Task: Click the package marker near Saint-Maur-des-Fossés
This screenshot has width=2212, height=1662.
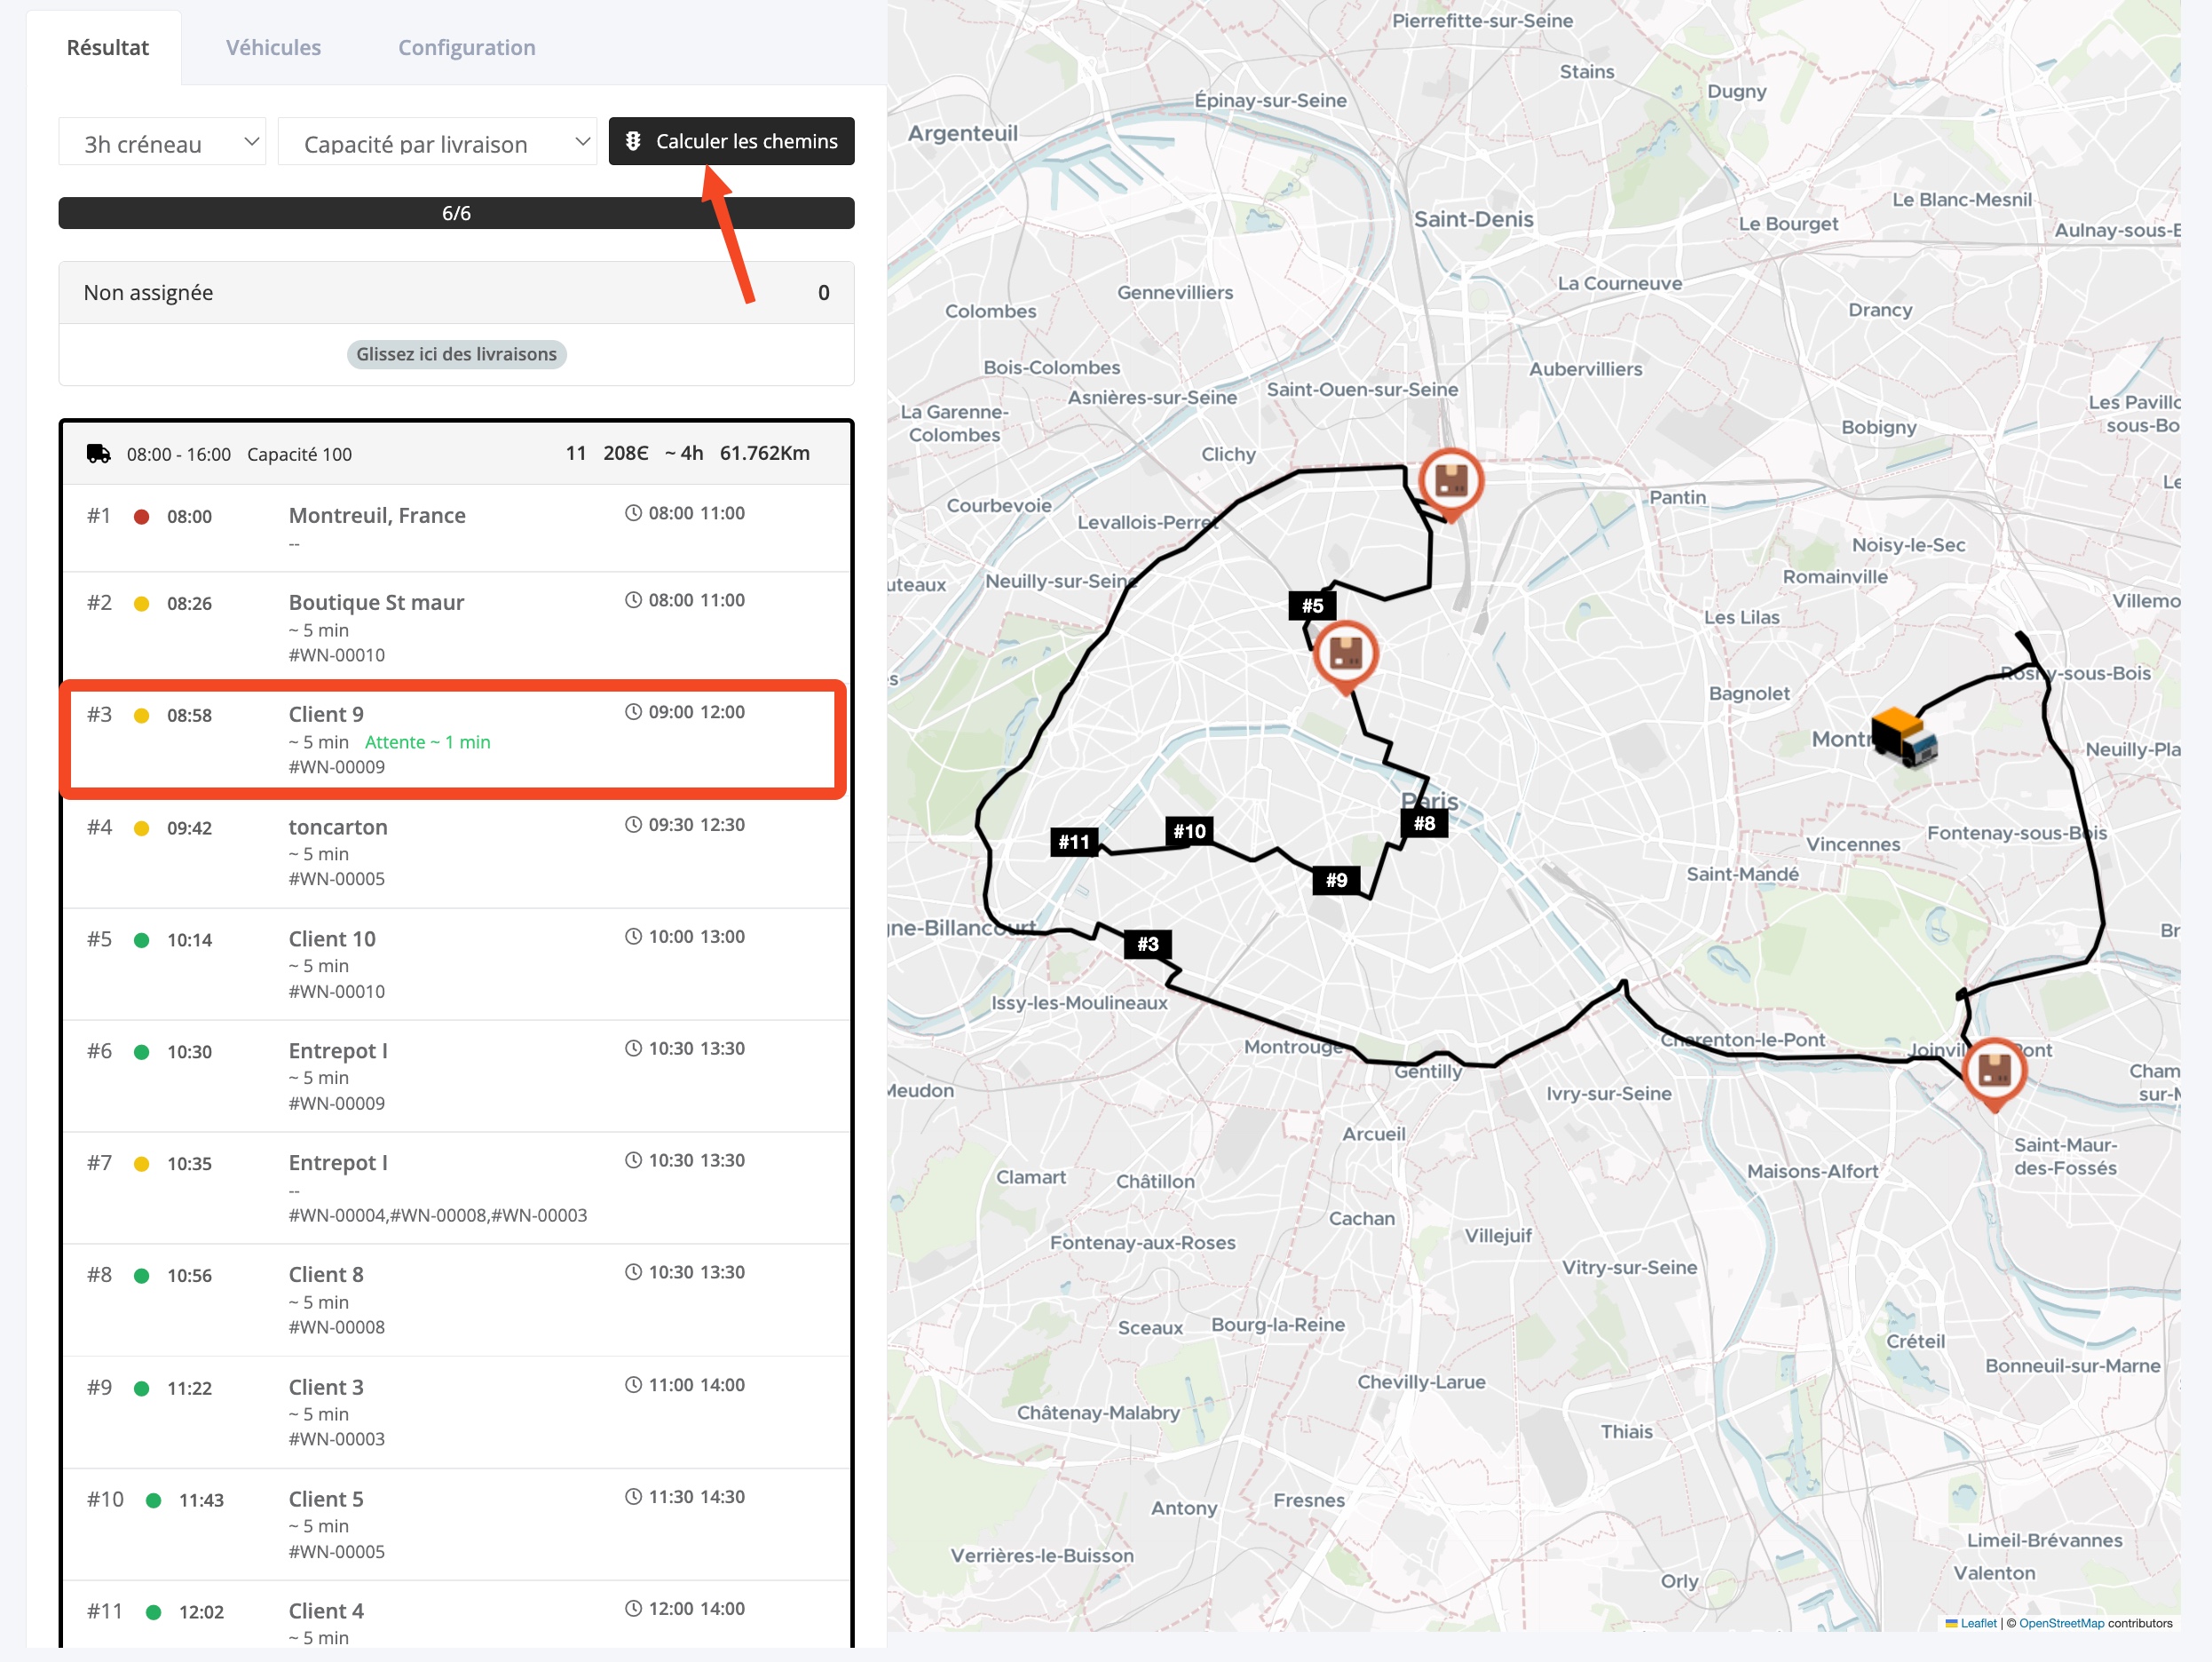Action: coord(1994,1071)
